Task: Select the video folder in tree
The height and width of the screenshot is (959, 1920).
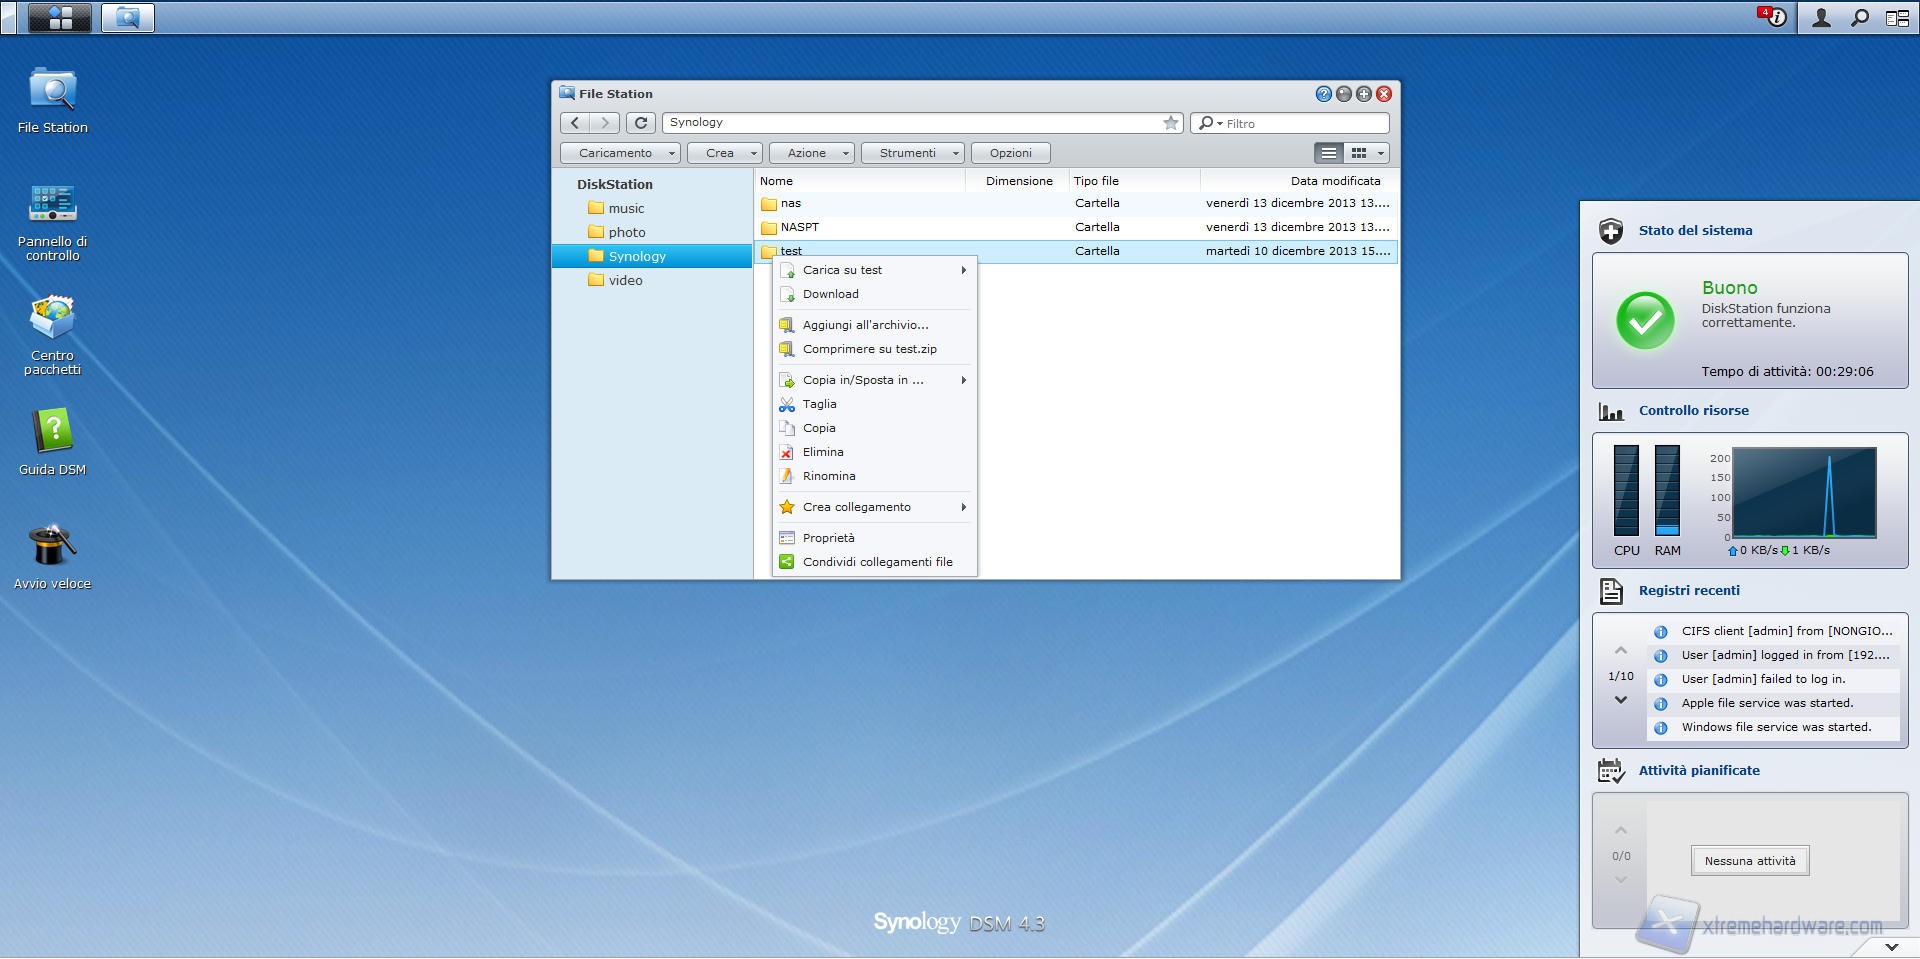Action: (625, 280)
